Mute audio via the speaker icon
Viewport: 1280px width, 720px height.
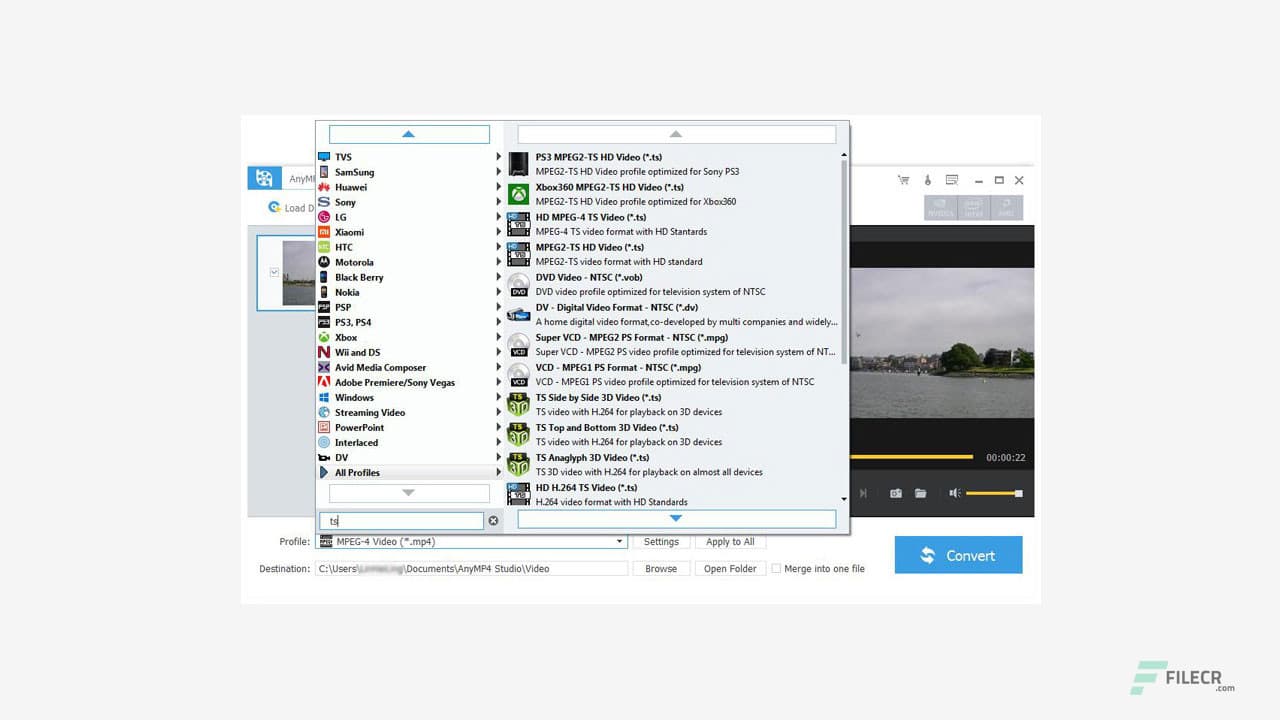pyautogui.click(x=954, y=493)
